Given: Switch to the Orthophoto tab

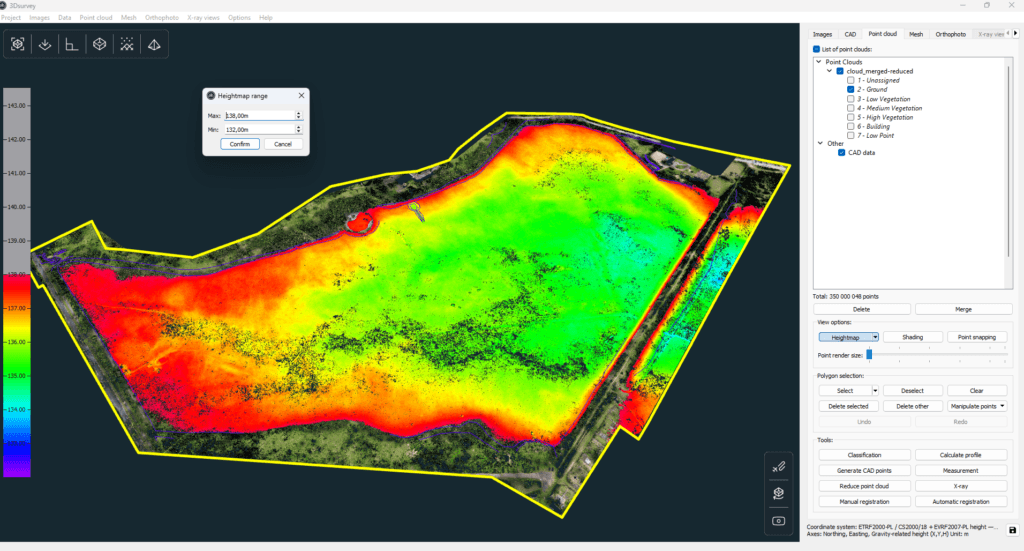Looking at the screenshot, I should pos(950,34).
